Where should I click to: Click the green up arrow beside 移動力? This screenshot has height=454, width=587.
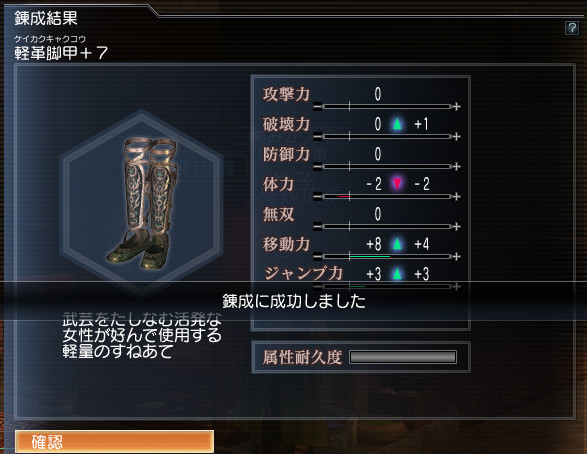pos(397,244)
